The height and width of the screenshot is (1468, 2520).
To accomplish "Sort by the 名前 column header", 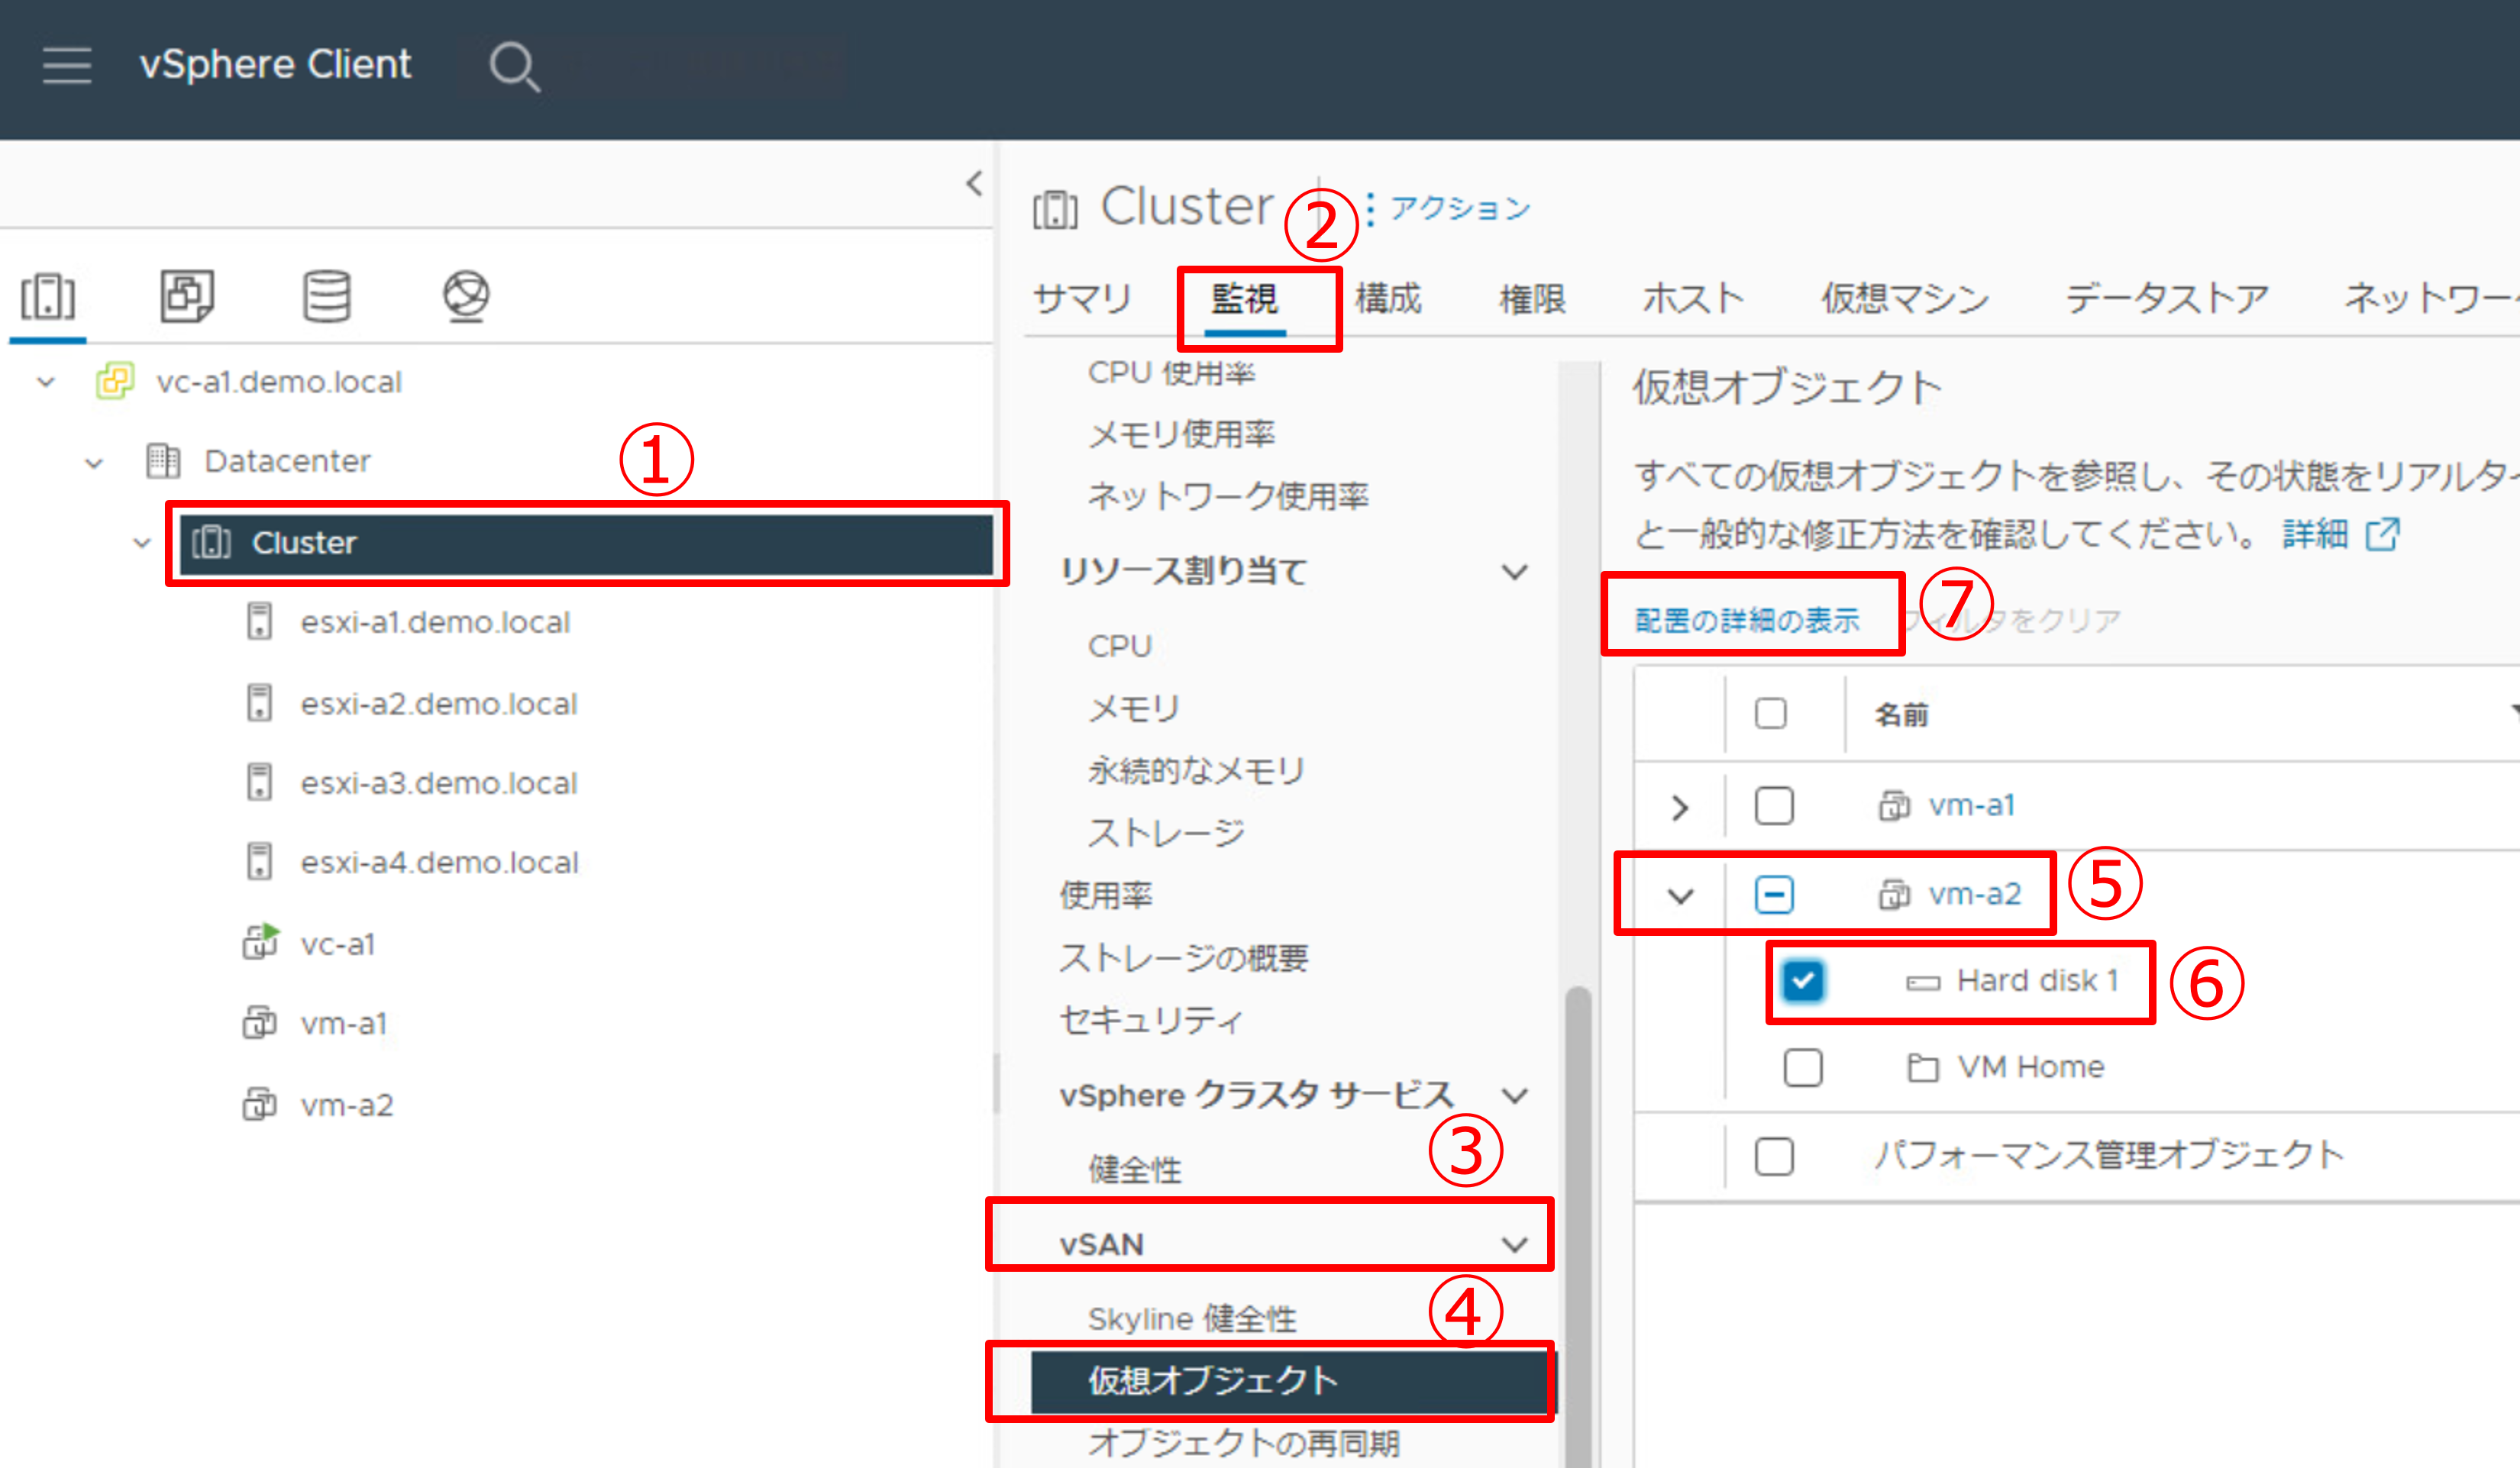I will tap(1901, 714).
